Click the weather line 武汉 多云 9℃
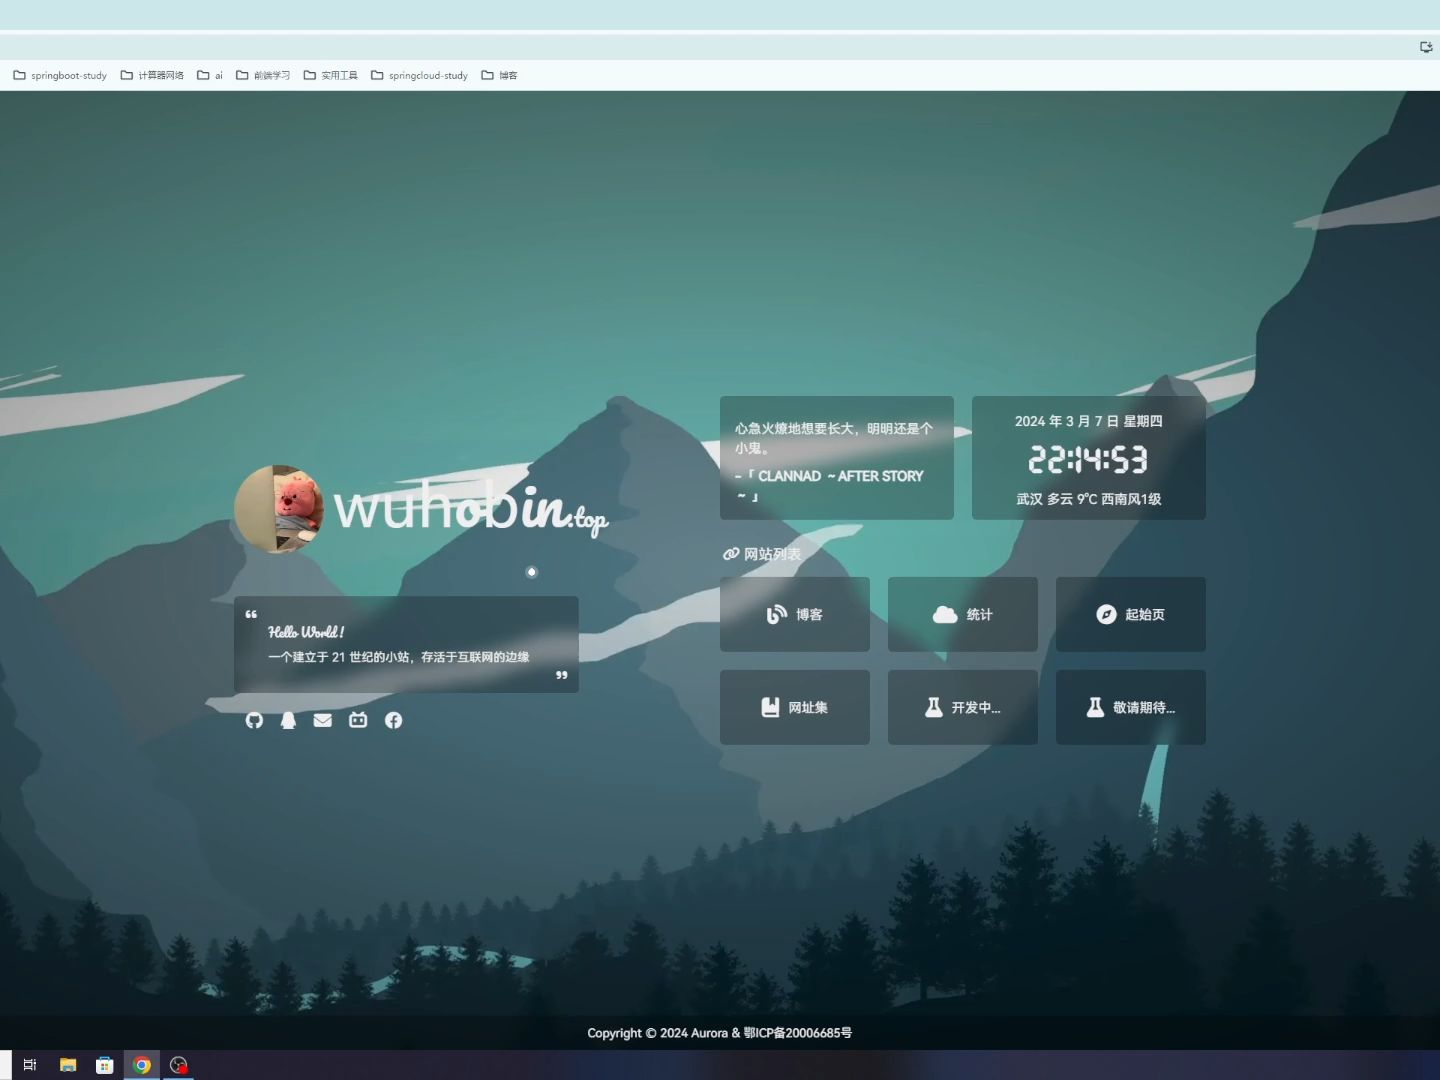 (x=1089, y=499)
